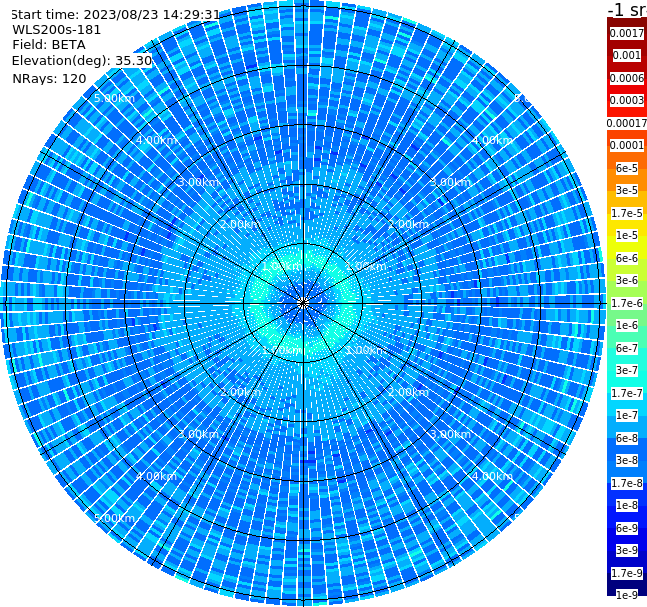The image size is (647, 607).
Task: Click the 1.7e-6 colorbar value
Action: pyautogui.click(x=627, y=303)
